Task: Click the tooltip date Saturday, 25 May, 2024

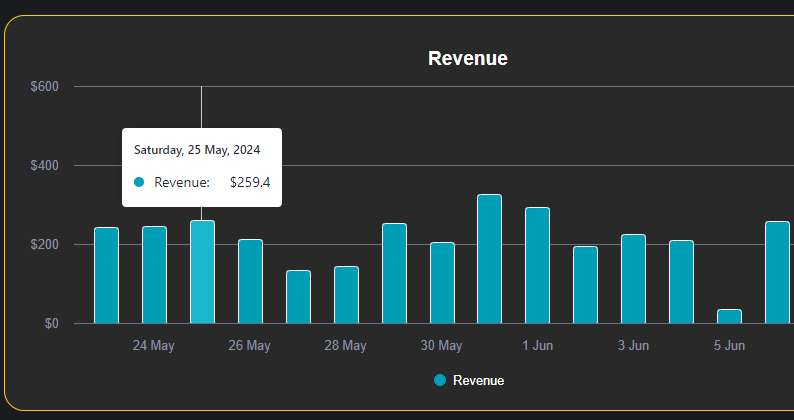Action: pos(197,150)
